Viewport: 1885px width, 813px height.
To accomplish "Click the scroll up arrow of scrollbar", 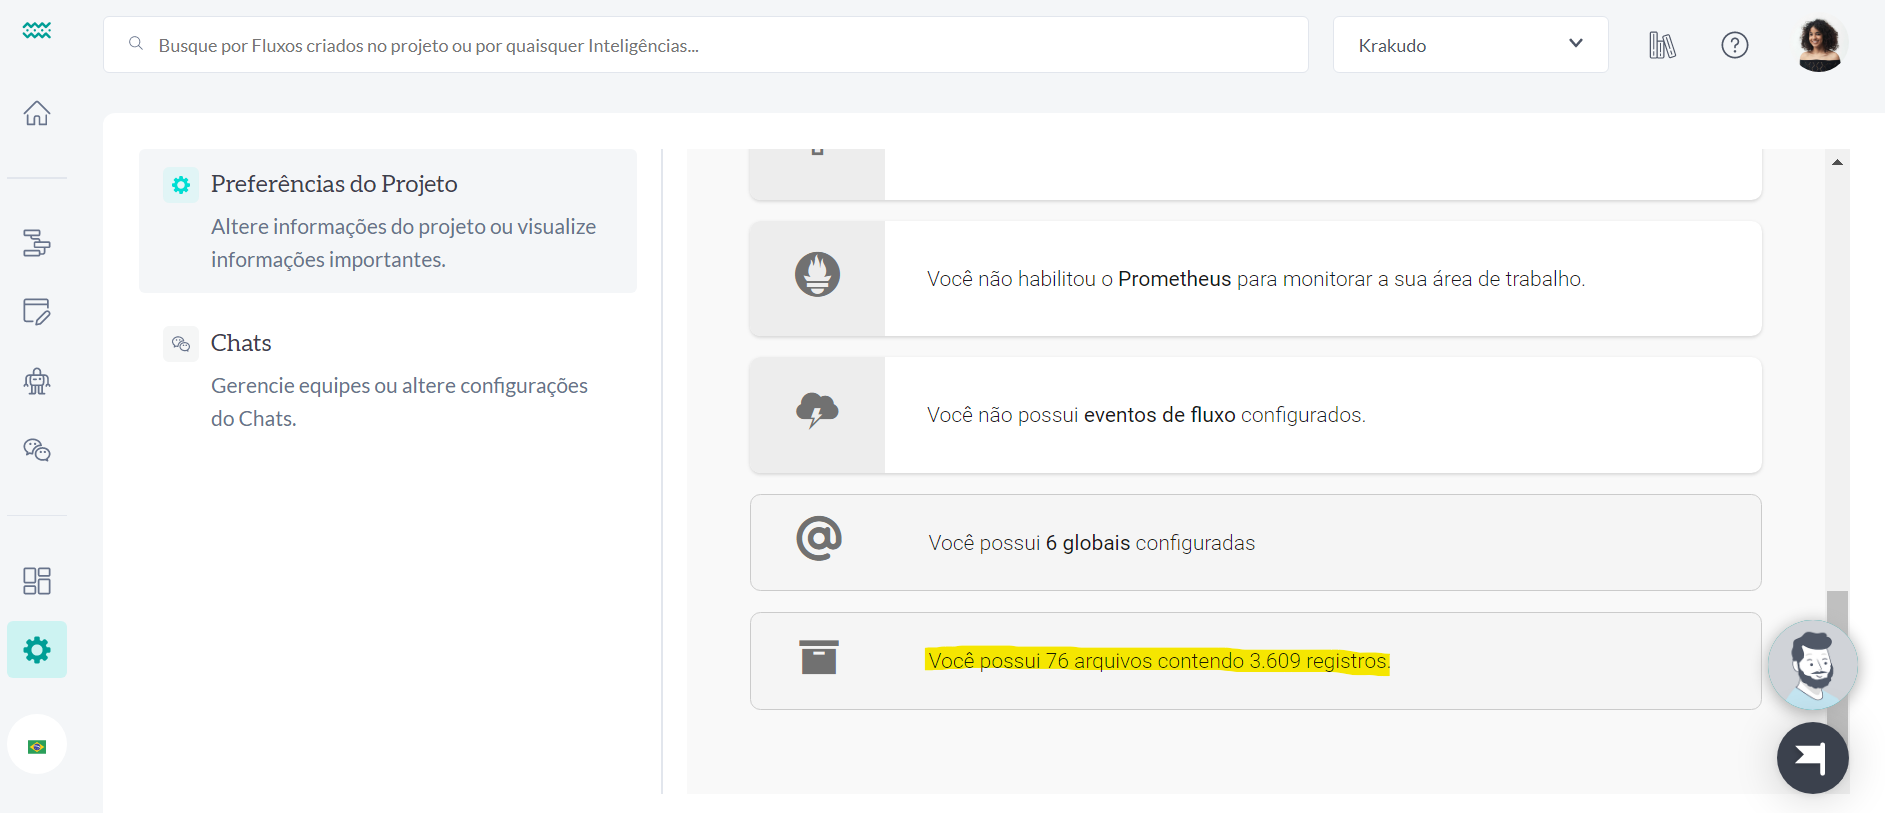I will (x=1837, y=162).
